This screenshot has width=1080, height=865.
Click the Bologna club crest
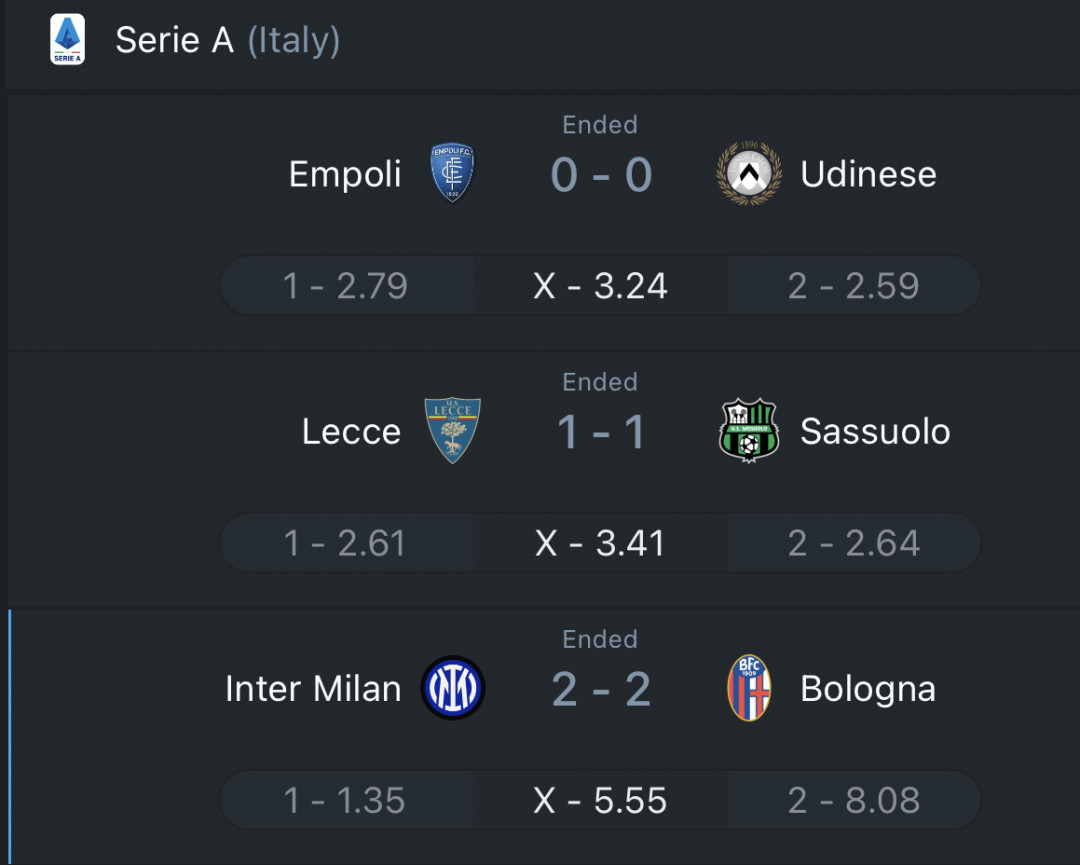click(749, 687)
